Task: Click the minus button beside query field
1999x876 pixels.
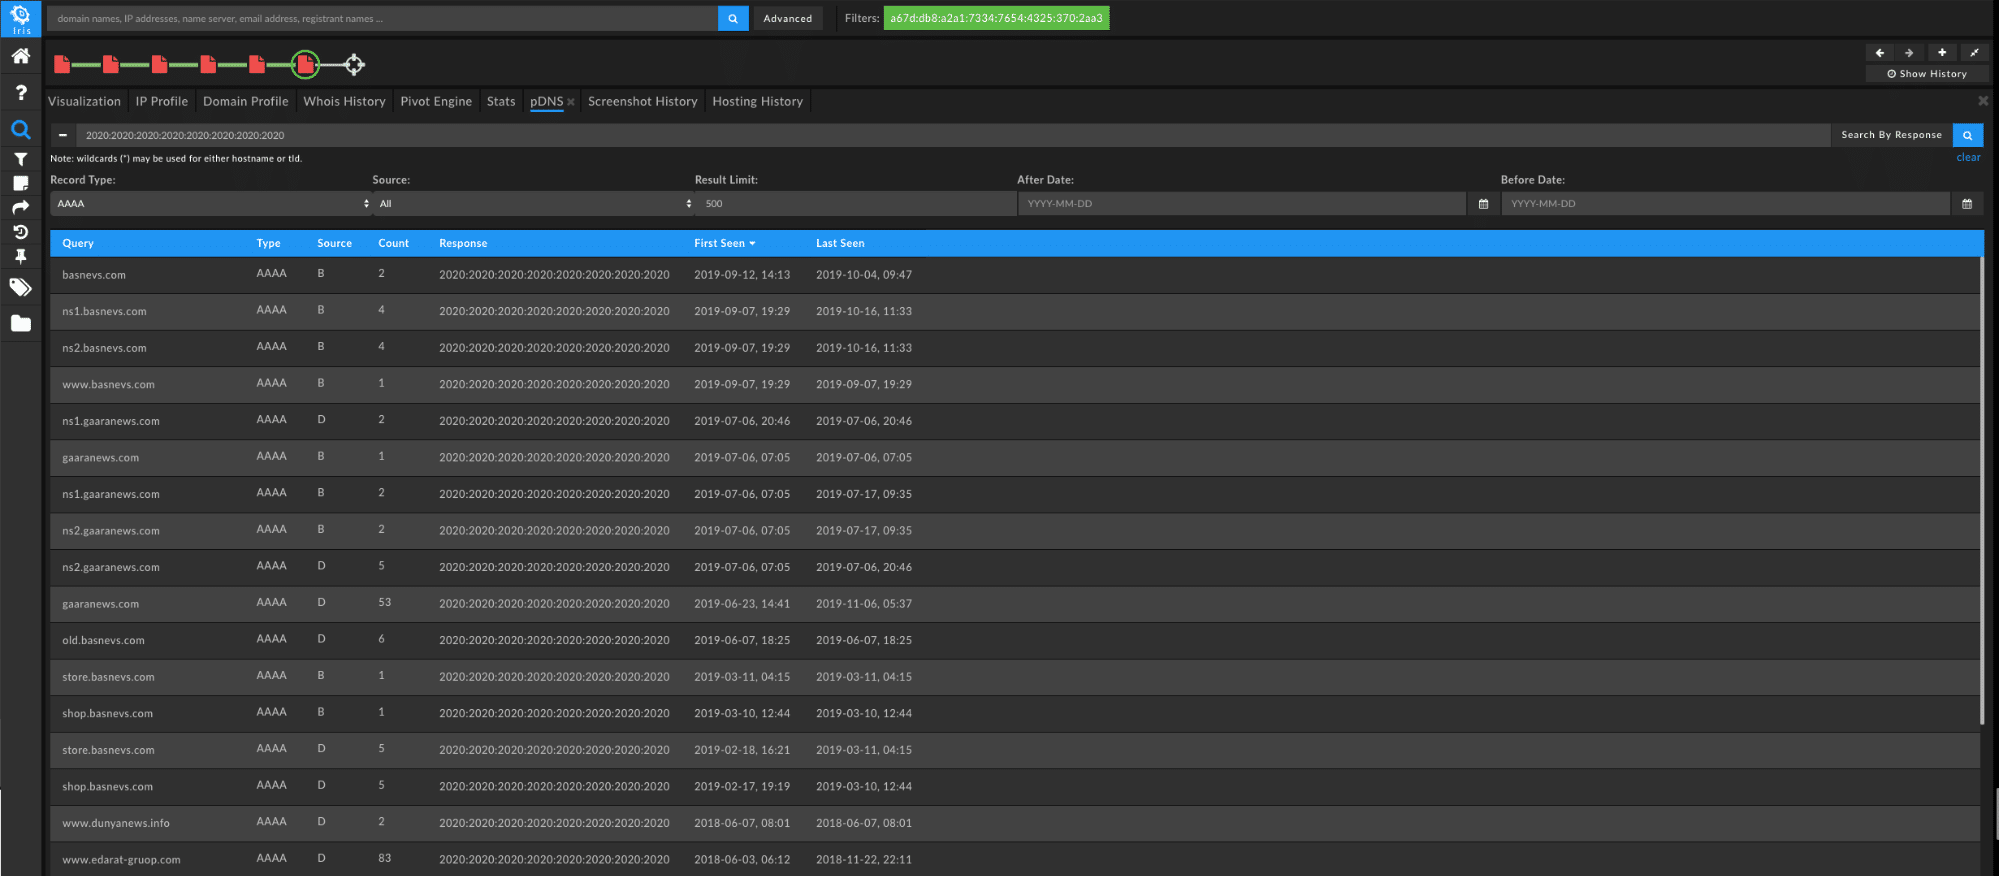Action: tap(63, 135)
